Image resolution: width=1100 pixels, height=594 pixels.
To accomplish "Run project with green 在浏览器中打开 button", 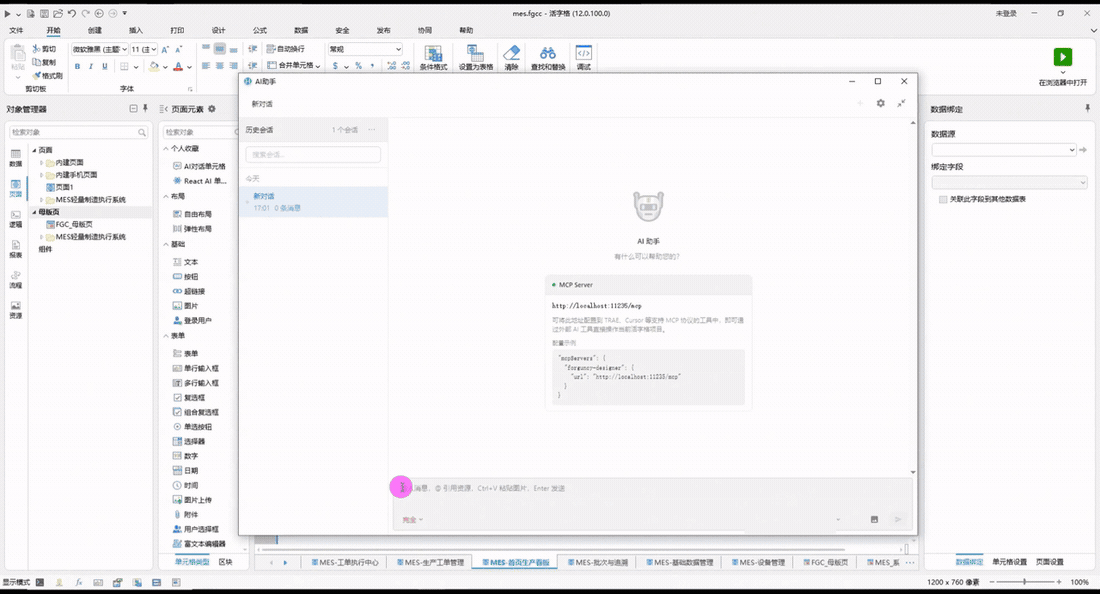I will pos(1063,57).
